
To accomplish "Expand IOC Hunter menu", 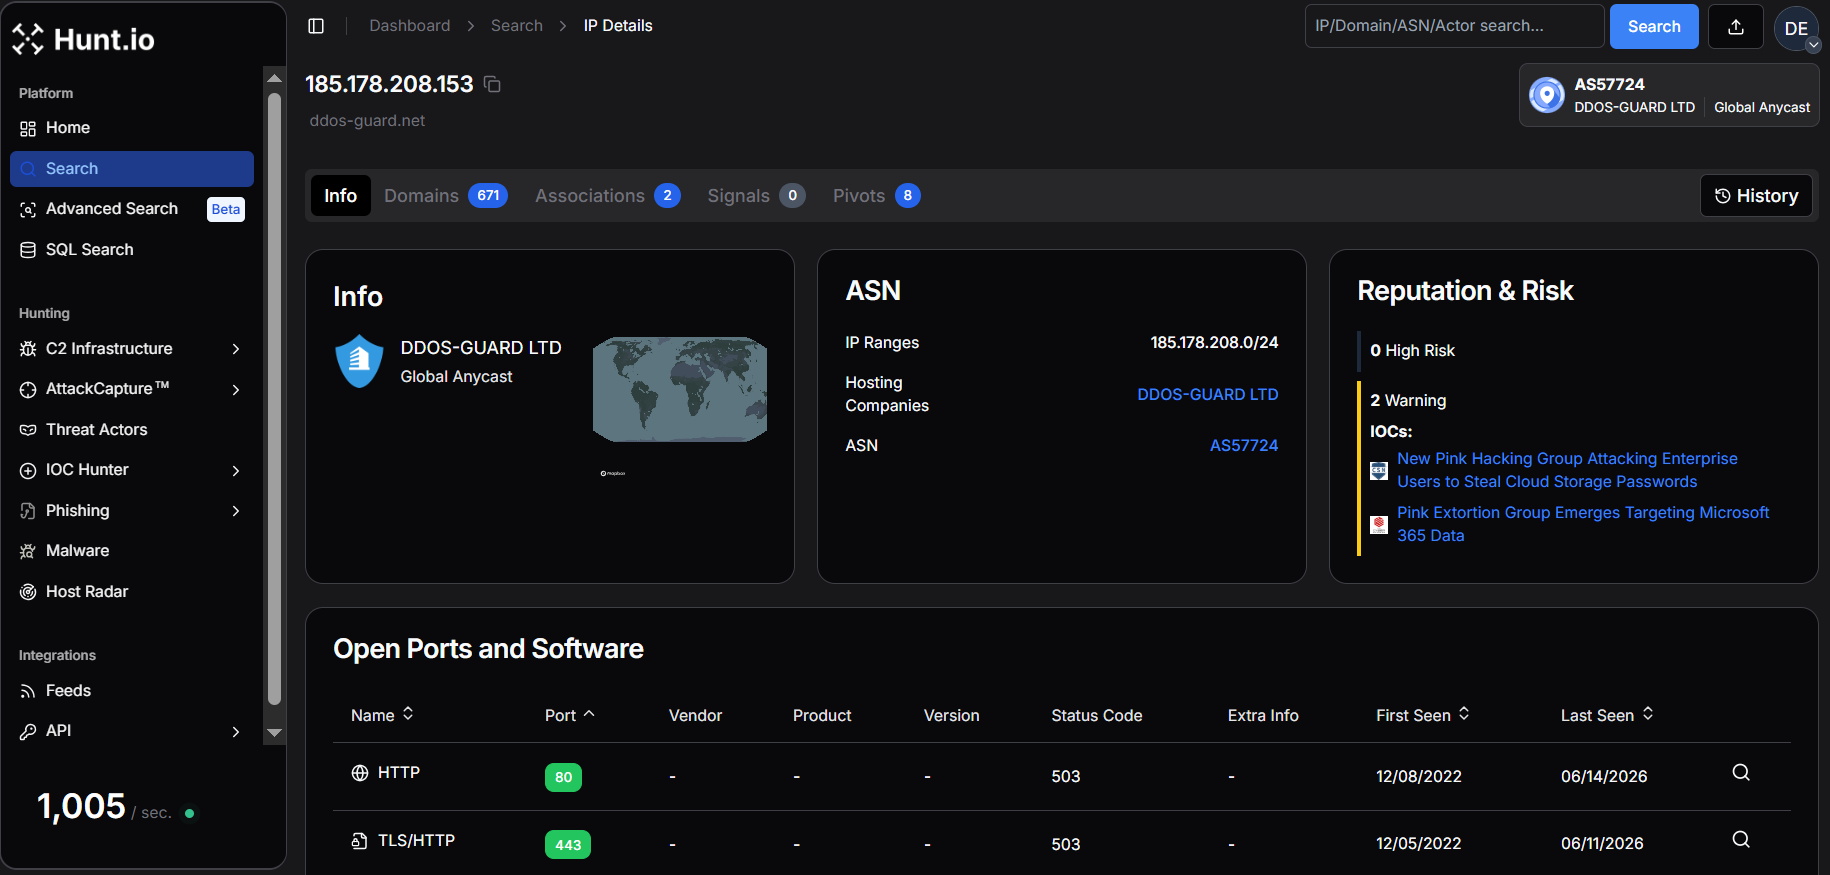I will pyautogui.click(x=132, y=470).
